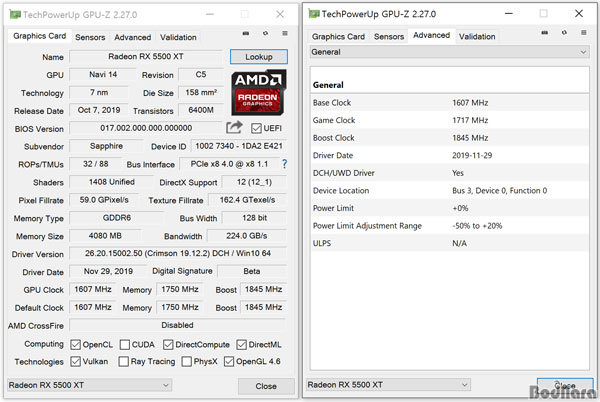Switch to Validation tab in left window
Image resolution: width=600 pixels, height=402 pixels.
[178, 37]
